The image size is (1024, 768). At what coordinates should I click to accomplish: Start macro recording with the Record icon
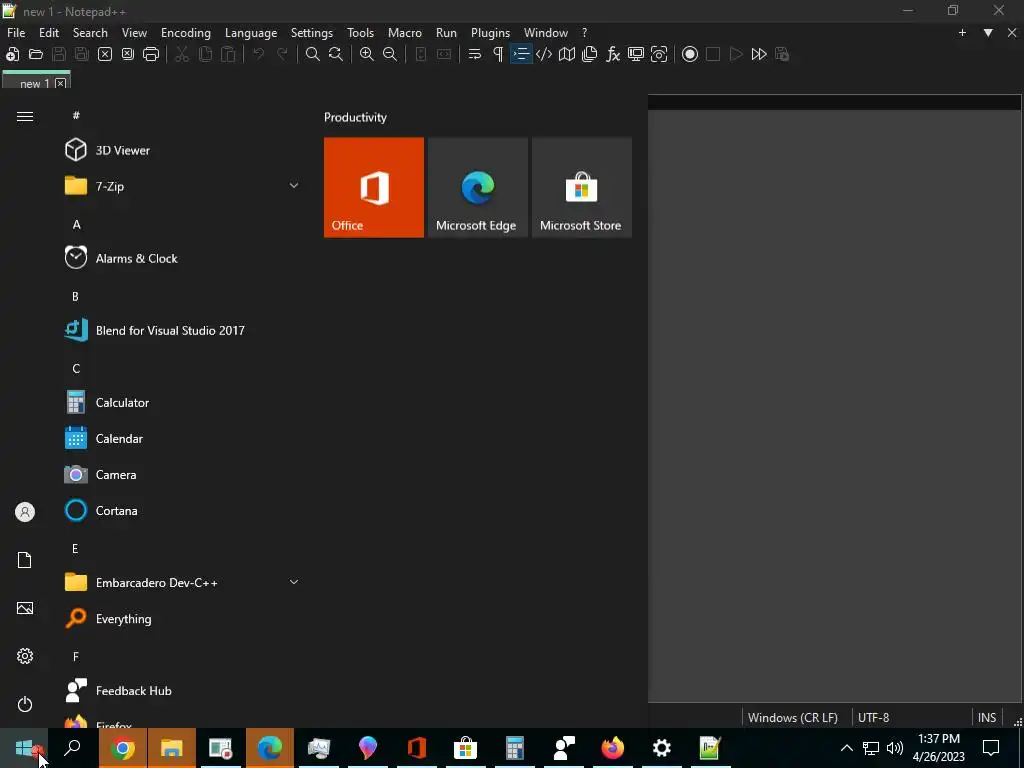click(x=690, y=54)
